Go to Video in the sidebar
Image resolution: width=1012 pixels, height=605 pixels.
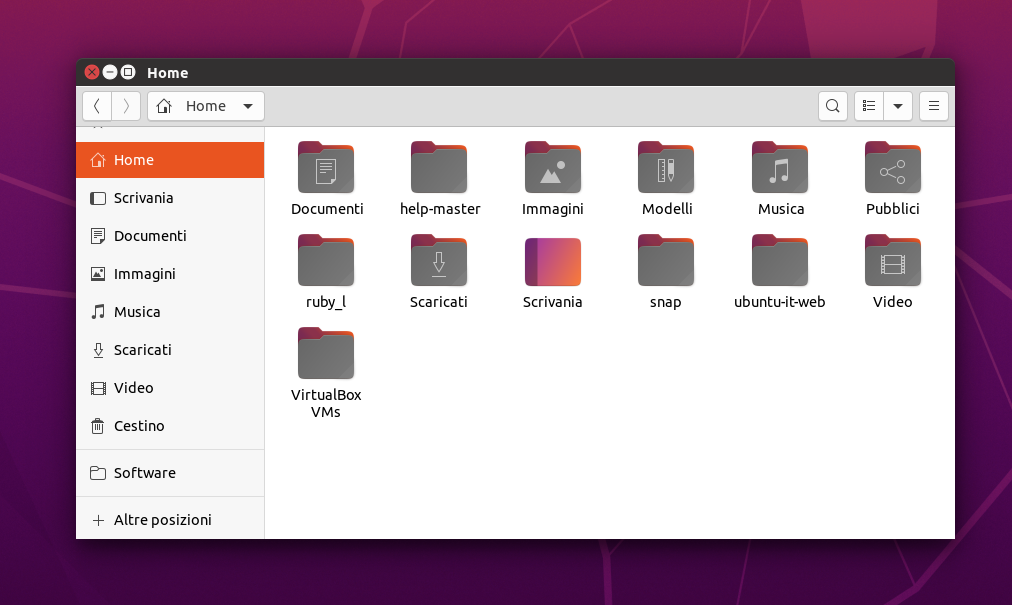[170, 389]
